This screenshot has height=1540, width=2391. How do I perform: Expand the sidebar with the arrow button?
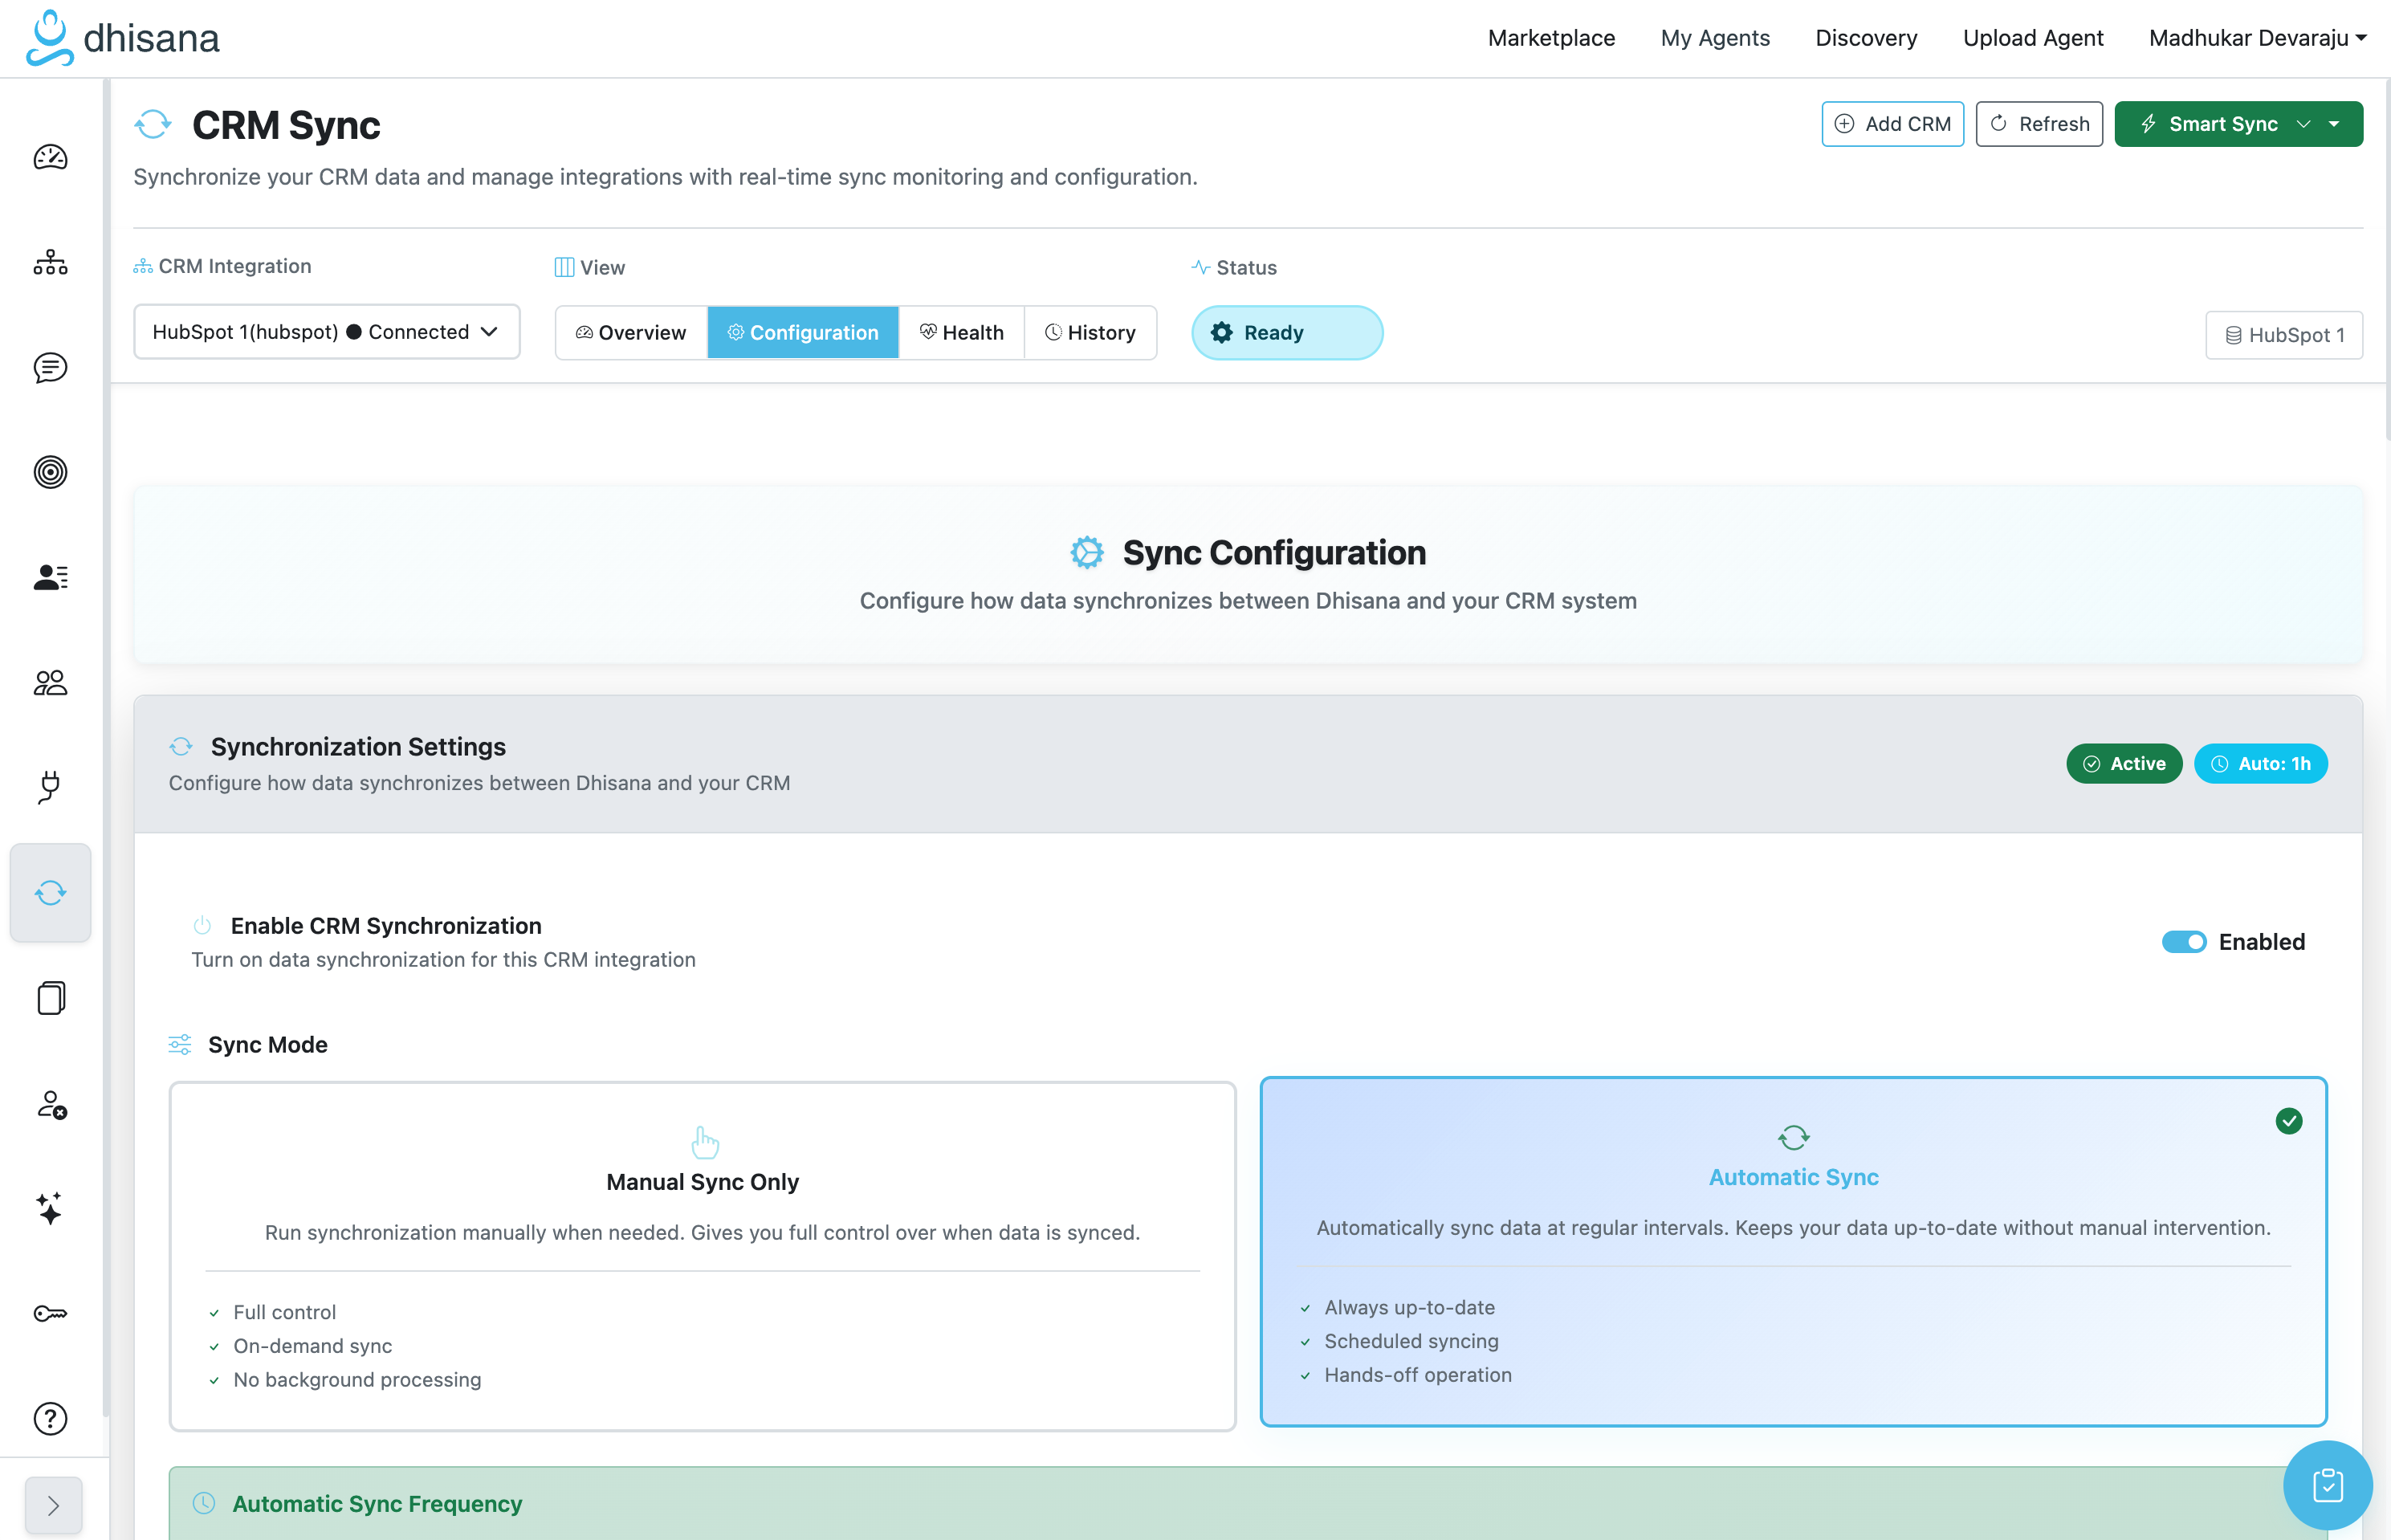pyautogui.click(x=53, y=1505)
